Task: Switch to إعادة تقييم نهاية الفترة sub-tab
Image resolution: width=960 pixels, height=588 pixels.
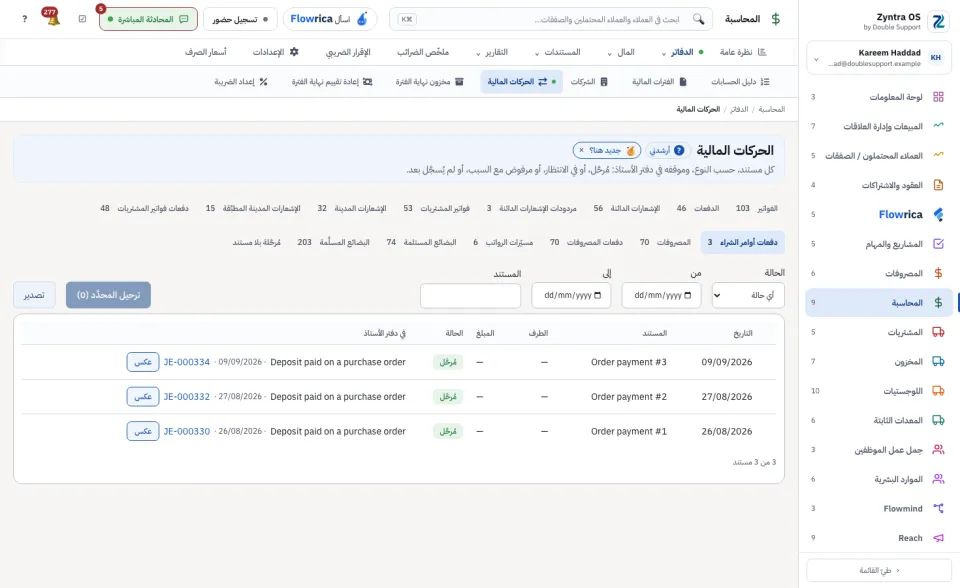Action: click(x=332, y=81)
